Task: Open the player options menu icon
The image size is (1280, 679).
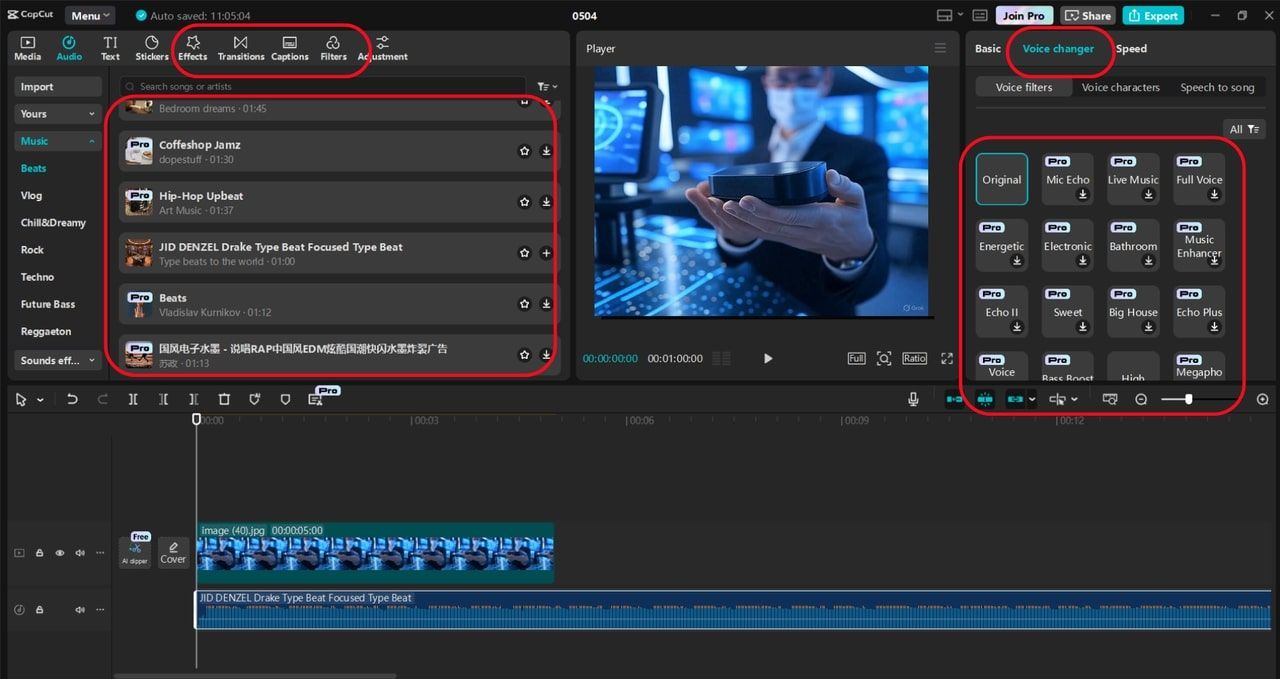Action: (x=940, y=48)
